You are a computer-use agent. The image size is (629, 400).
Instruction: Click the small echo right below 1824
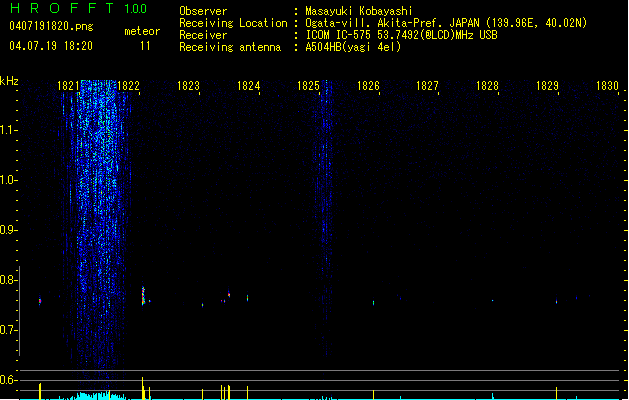point(248,298)
